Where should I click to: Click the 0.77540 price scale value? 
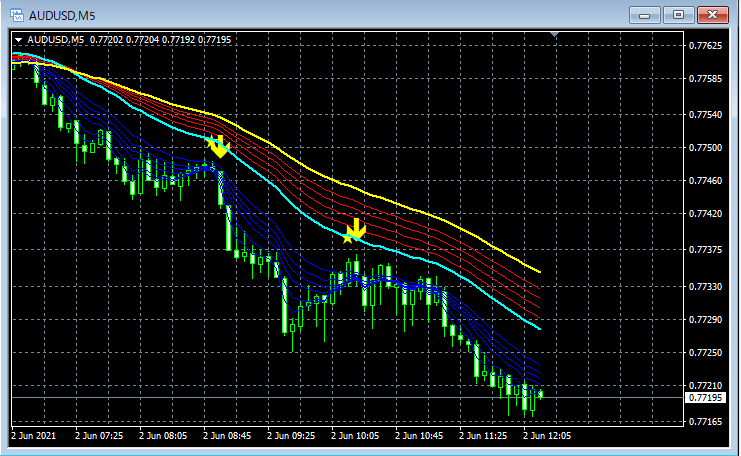705,115
